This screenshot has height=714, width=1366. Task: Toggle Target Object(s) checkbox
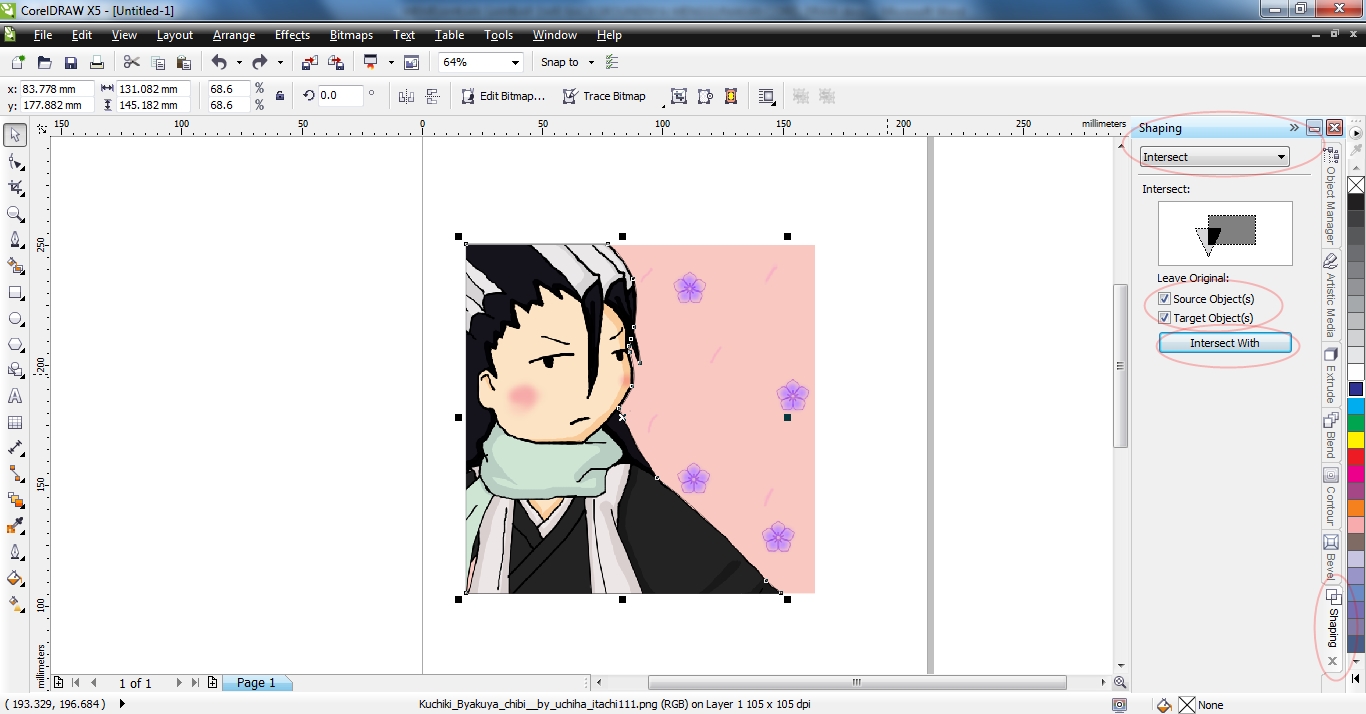point(1164,318)
